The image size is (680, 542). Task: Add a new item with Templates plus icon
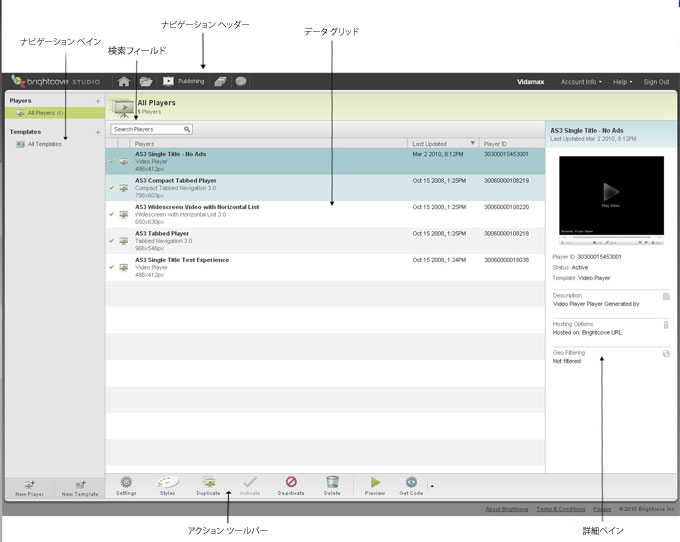click(98, 132)
